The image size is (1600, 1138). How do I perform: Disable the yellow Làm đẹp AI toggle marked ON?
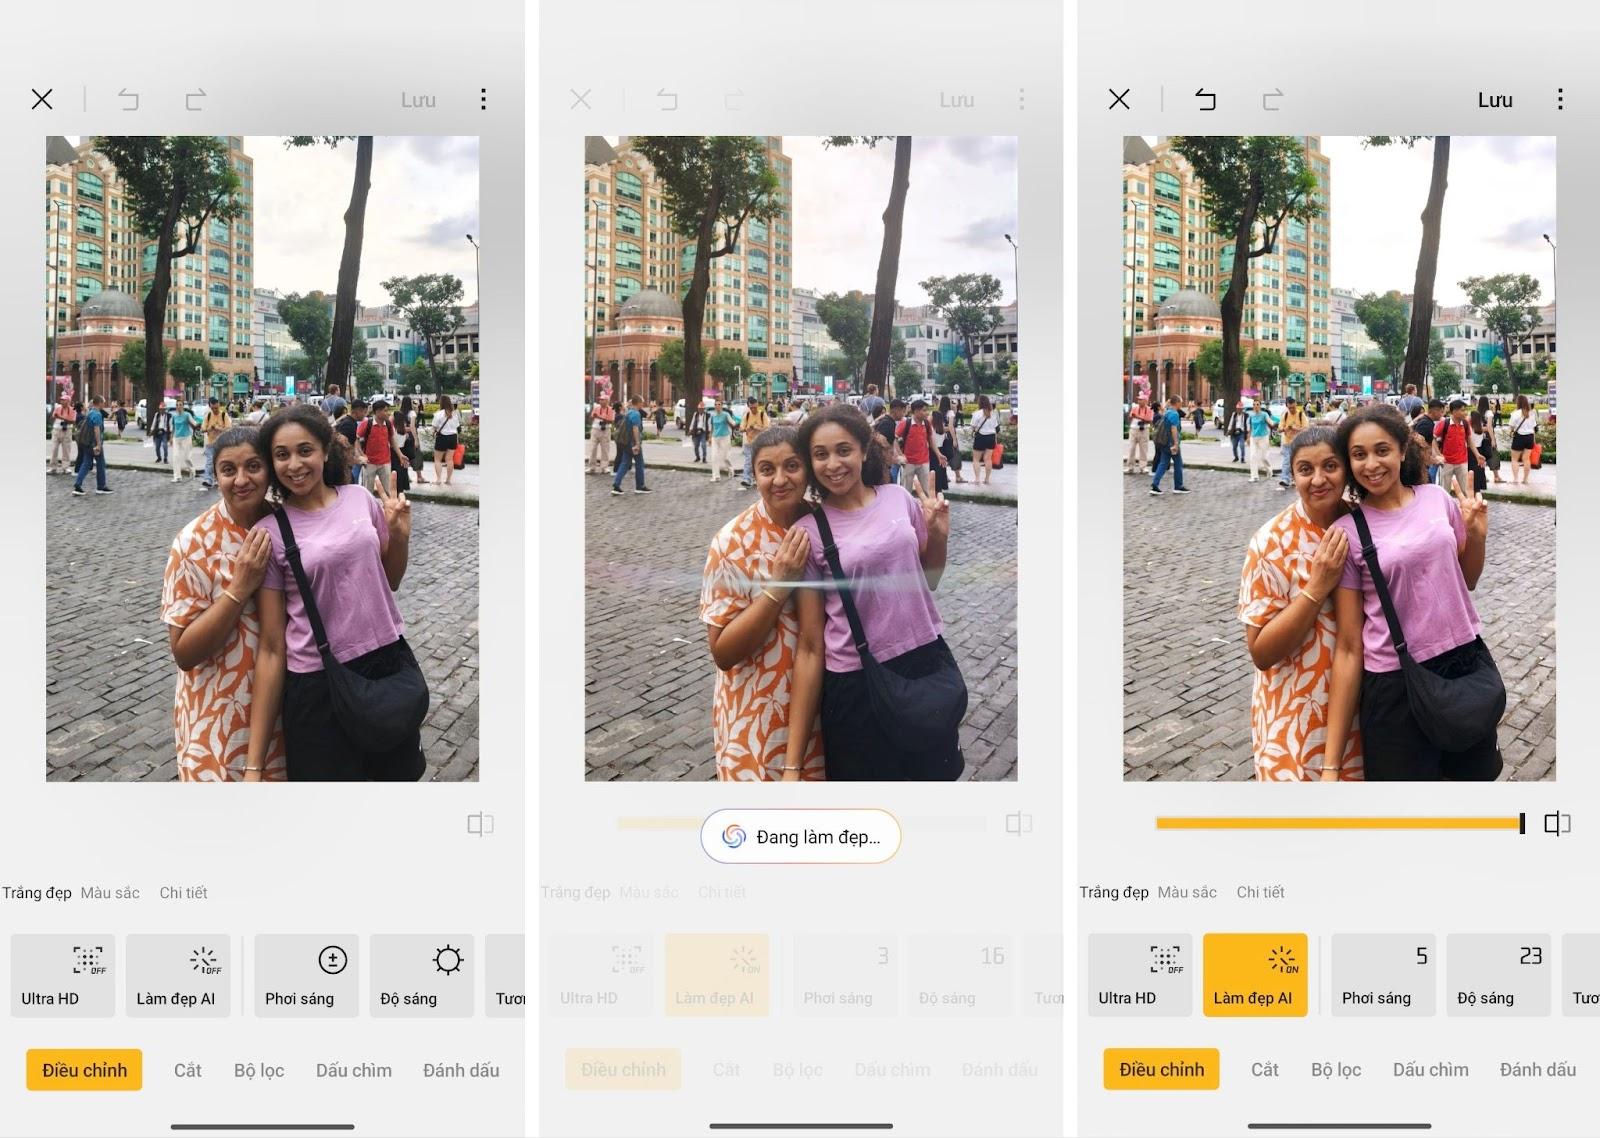click(x=1255, y=975)
